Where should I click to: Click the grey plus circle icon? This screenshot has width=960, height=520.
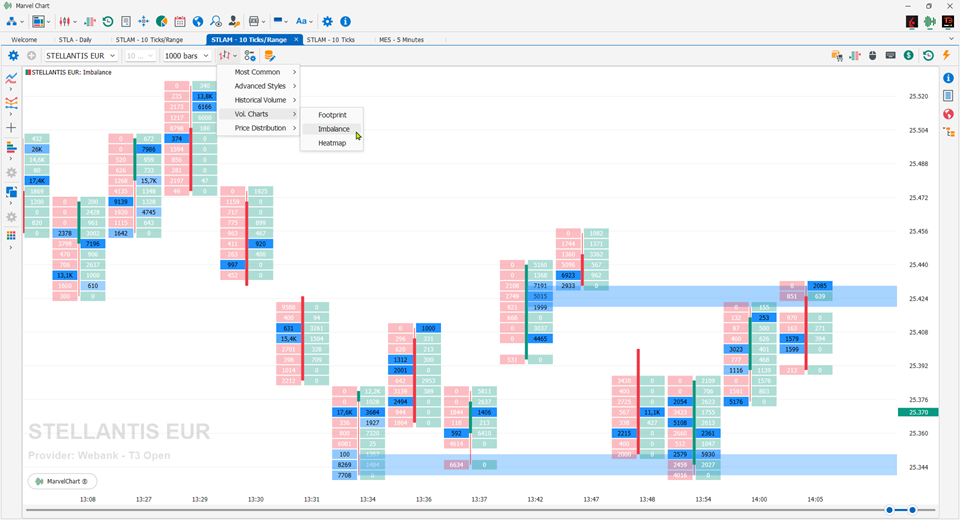click(x=31, y=56)
